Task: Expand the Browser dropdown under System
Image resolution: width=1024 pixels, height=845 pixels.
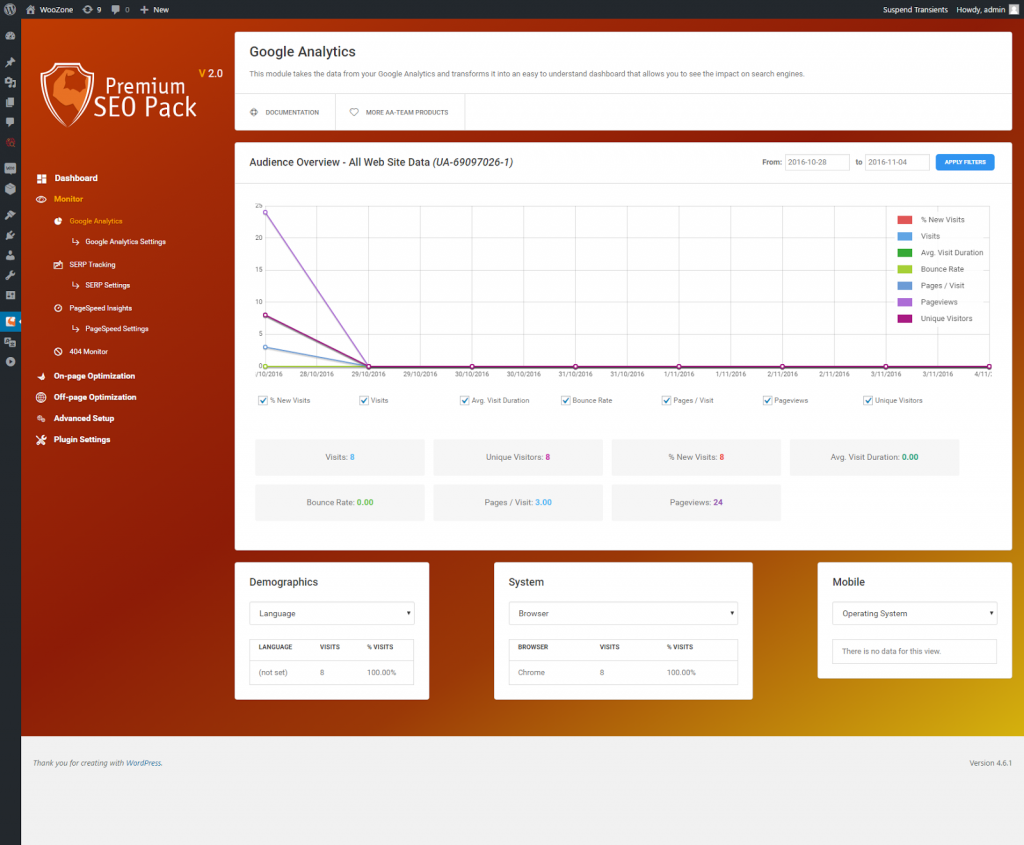Action: [622, 614]
